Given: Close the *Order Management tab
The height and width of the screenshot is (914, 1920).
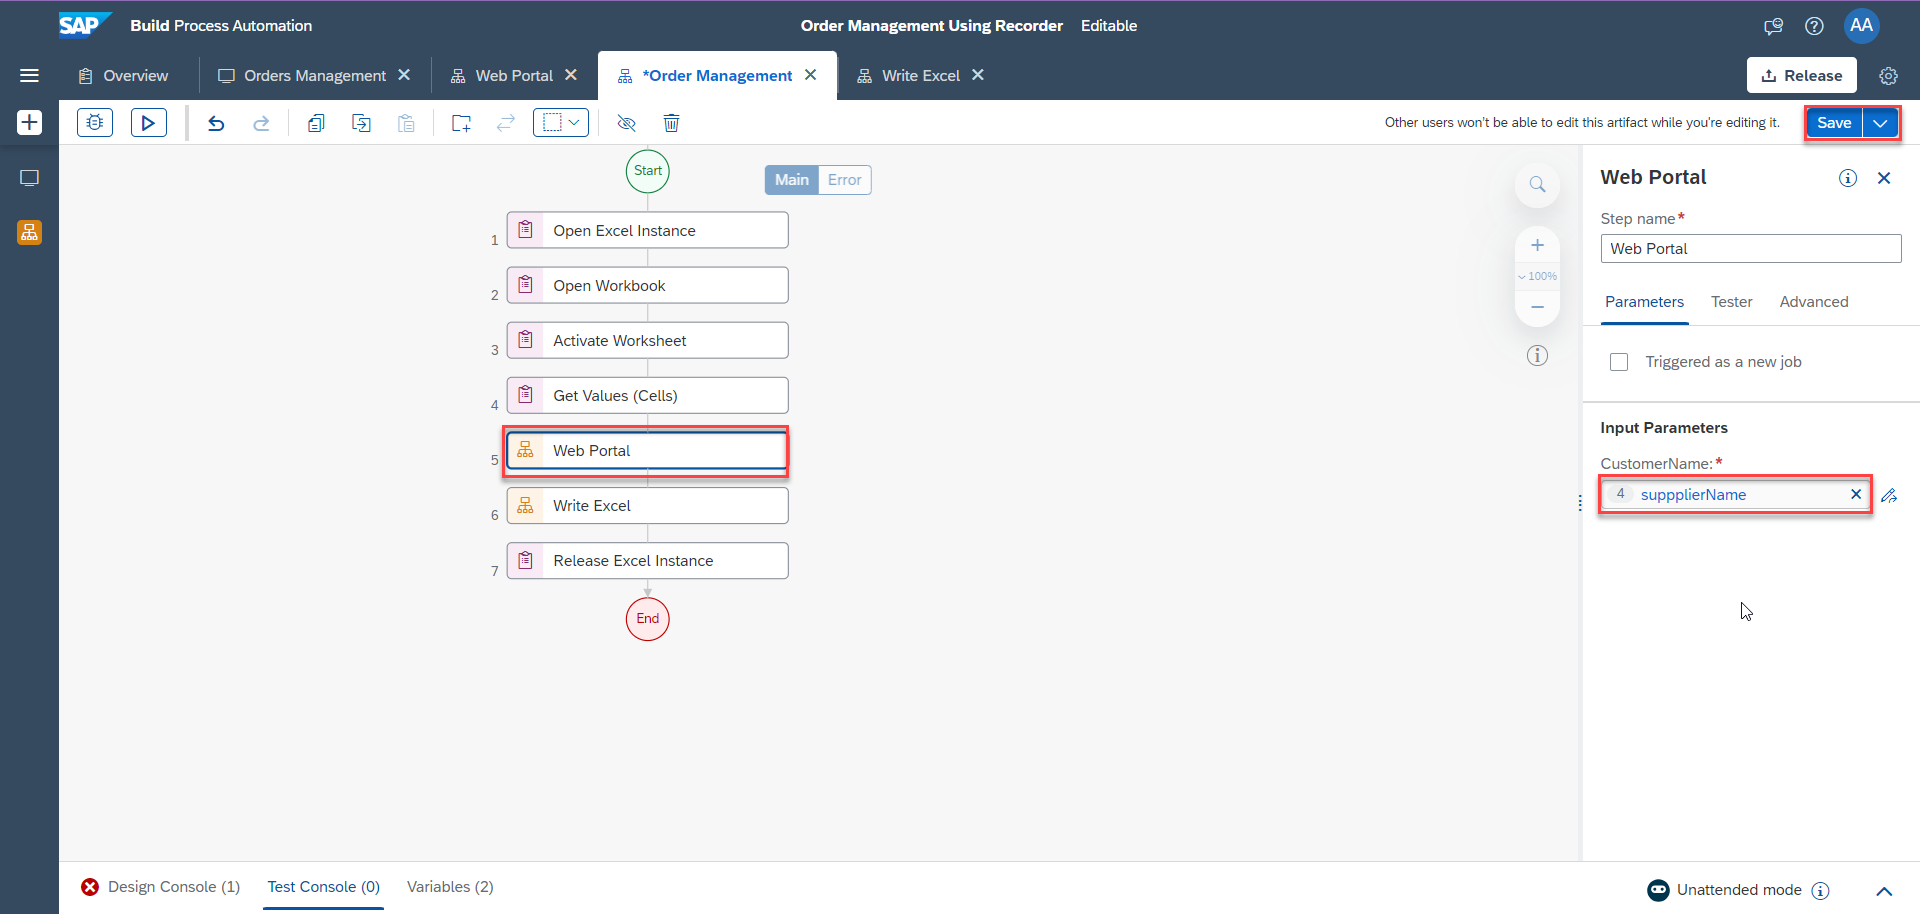Looking at the screenshot, I should click(x=810, y=75).
